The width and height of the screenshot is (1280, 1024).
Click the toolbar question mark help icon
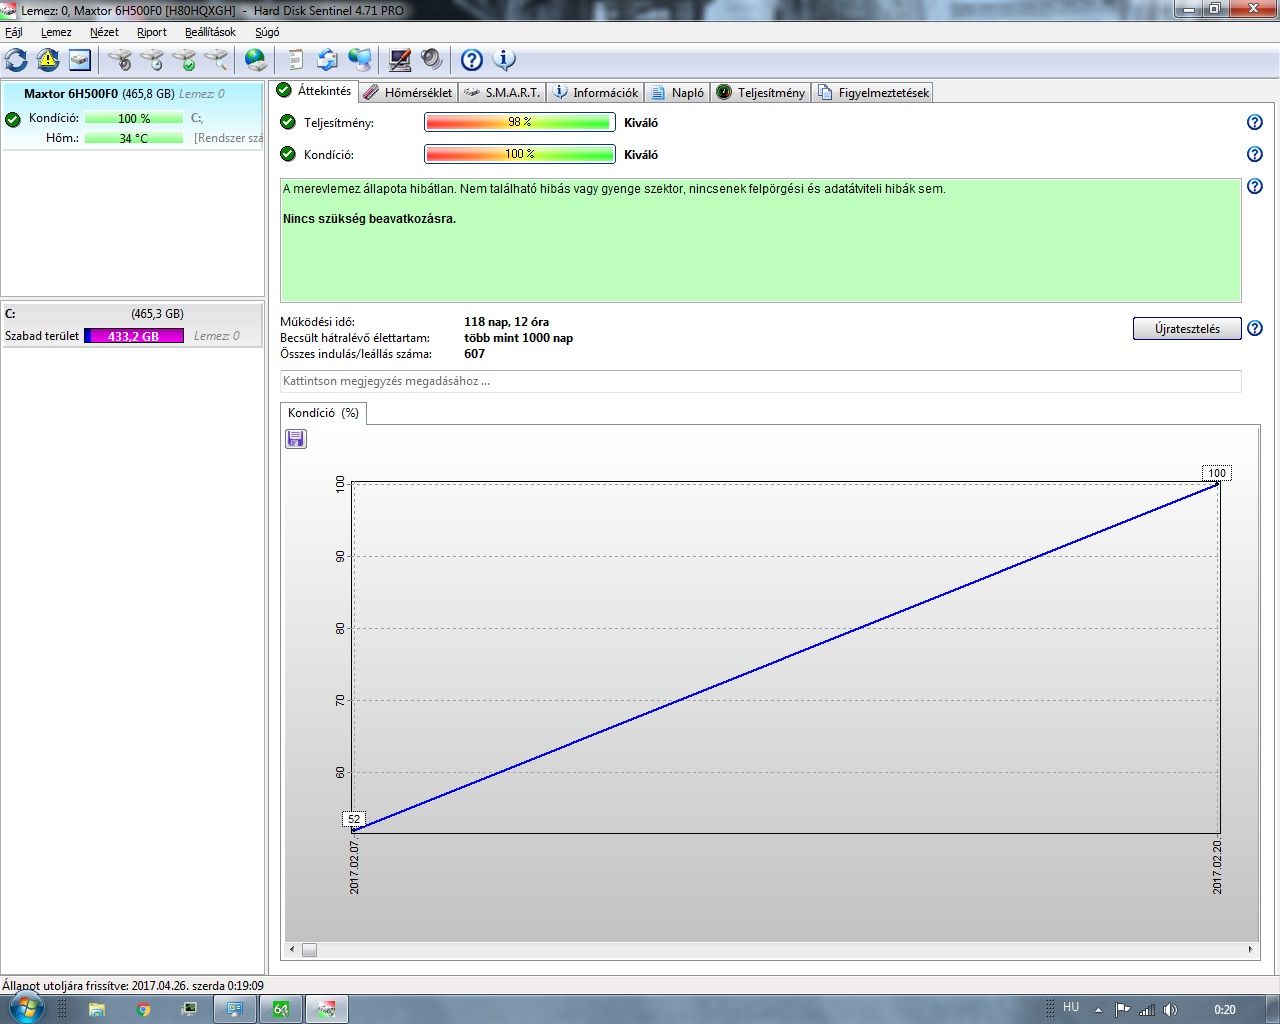click(472, 60)
